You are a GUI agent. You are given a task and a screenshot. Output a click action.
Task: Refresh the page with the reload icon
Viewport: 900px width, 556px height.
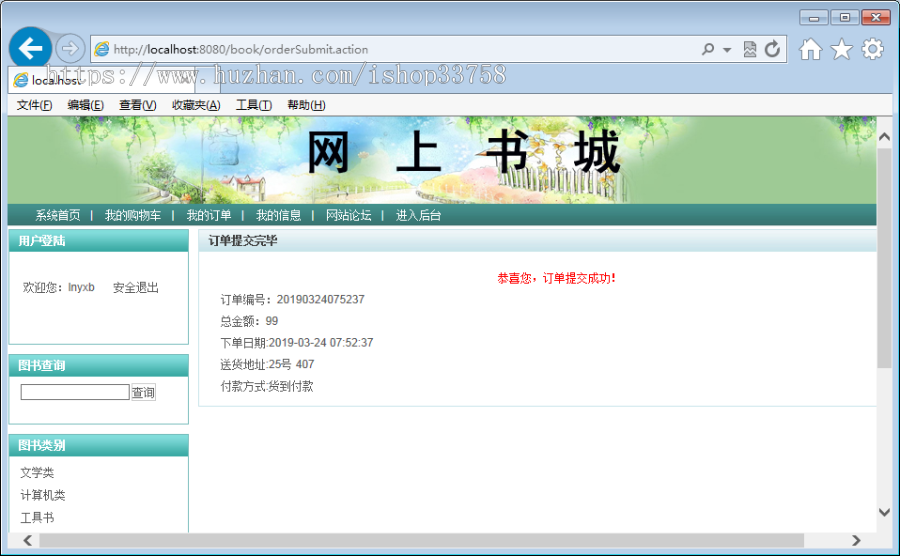coord(772,49)
